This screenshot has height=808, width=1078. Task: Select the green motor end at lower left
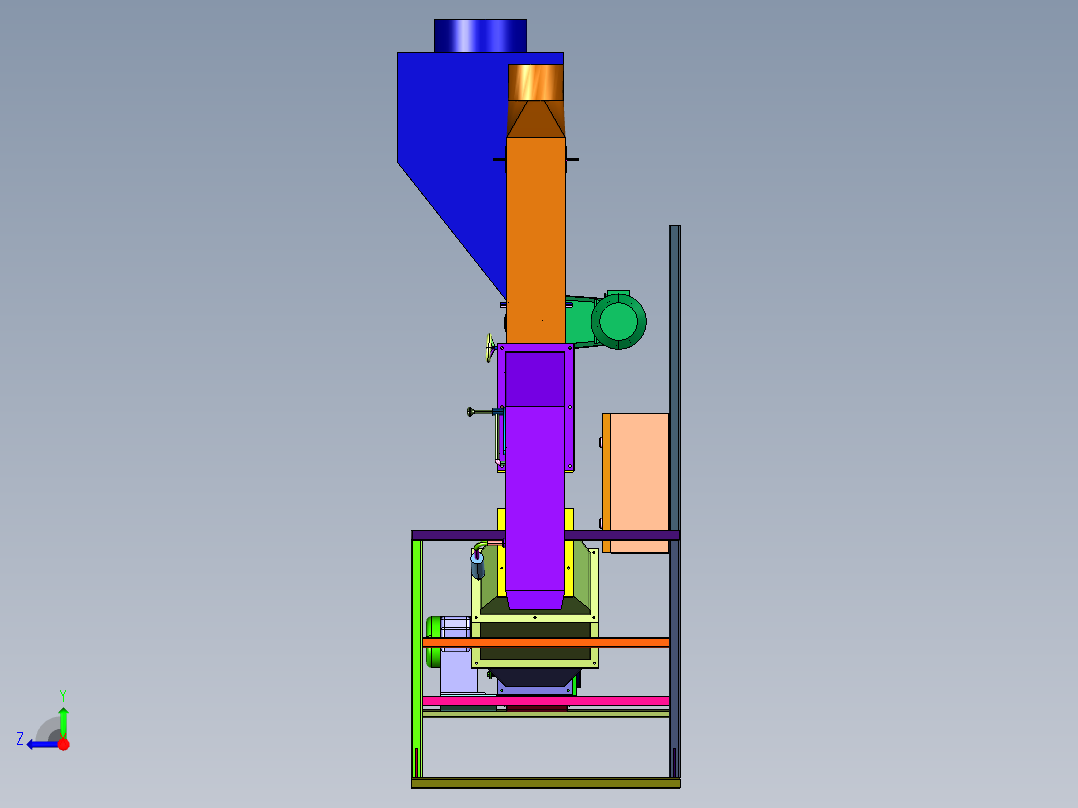tap(433, 642)
